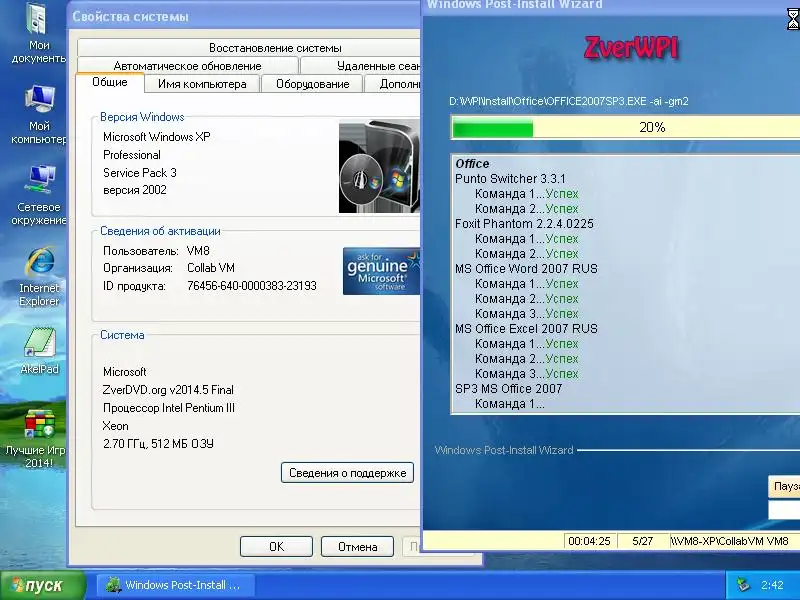Image resolution: width=800 pixels, height=600 pixels.
Task: Click the Office heading in install log
Action: pos(472,164)
